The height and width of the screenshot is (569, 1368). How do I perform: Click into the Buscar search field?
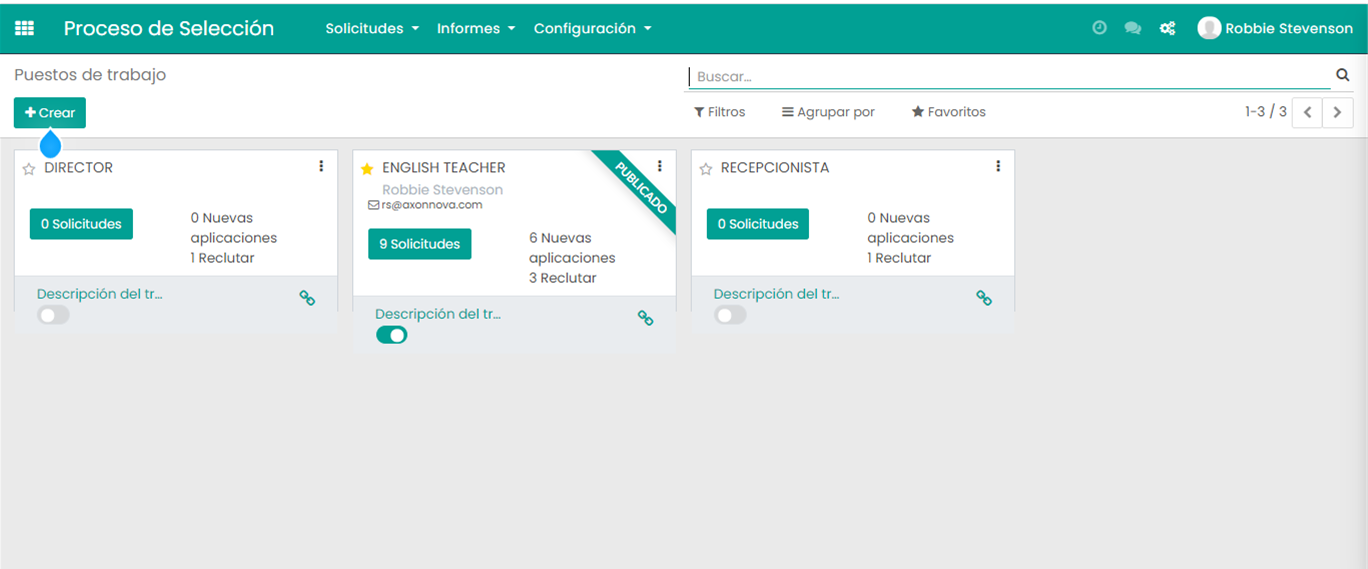[1008, 76]
